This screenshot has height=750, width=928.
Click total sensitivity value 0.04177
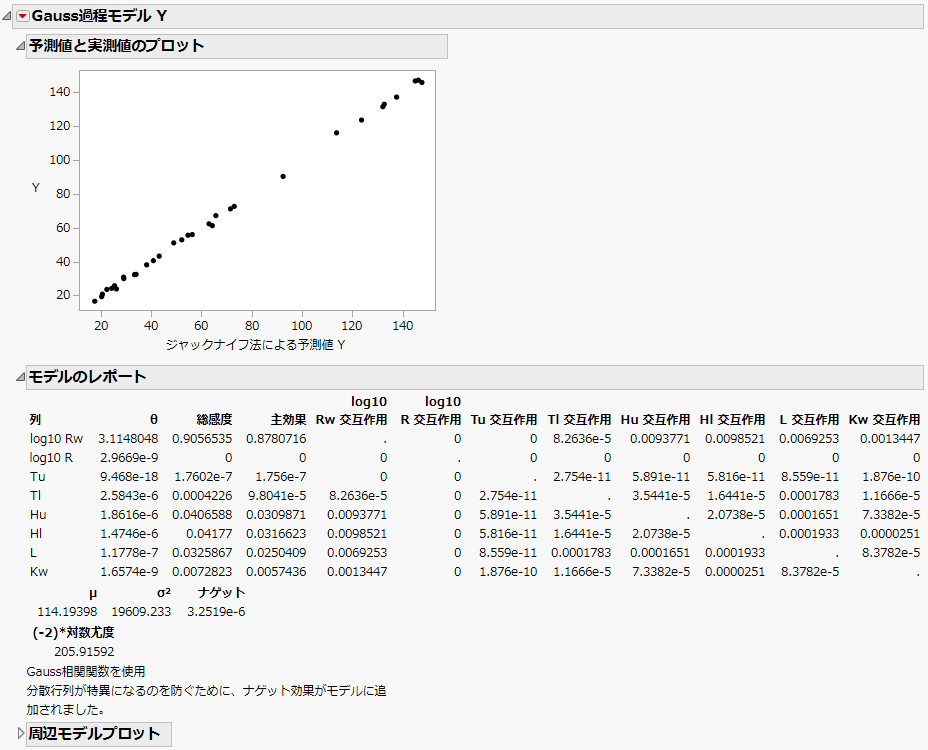pyautogui.click(x=209, y=533)
